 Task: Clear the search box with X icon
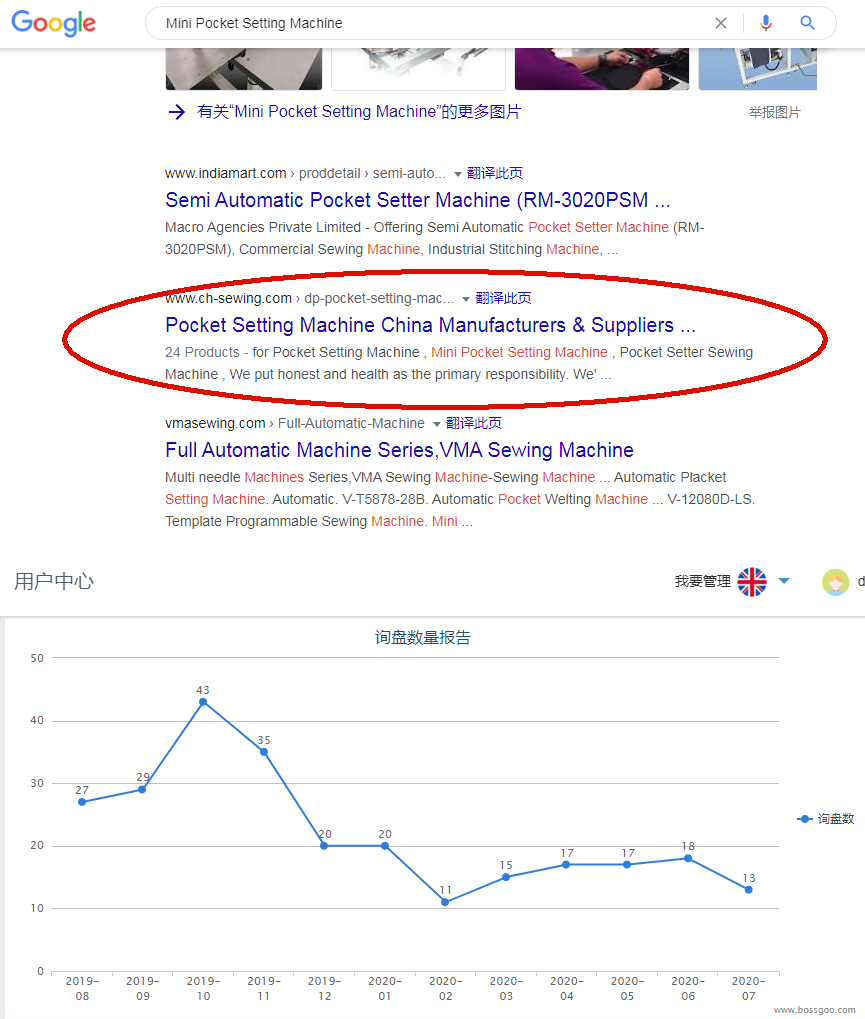click(720, 23)
